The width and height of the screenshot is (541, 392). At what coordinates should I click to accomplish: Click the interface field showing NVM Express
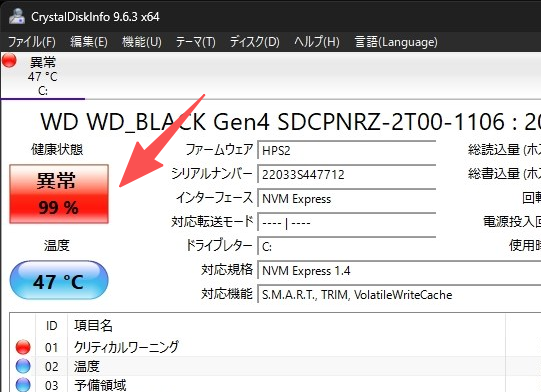346,198
